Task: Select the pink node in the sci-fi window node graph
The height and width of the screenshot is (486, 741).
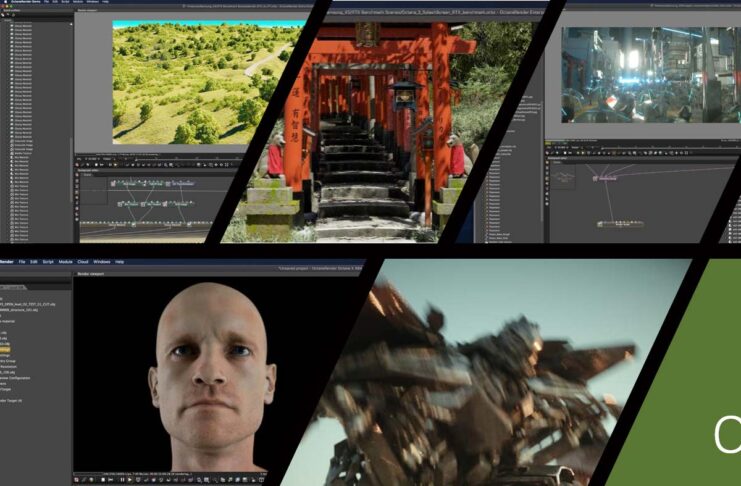Action: pos(606,178)
